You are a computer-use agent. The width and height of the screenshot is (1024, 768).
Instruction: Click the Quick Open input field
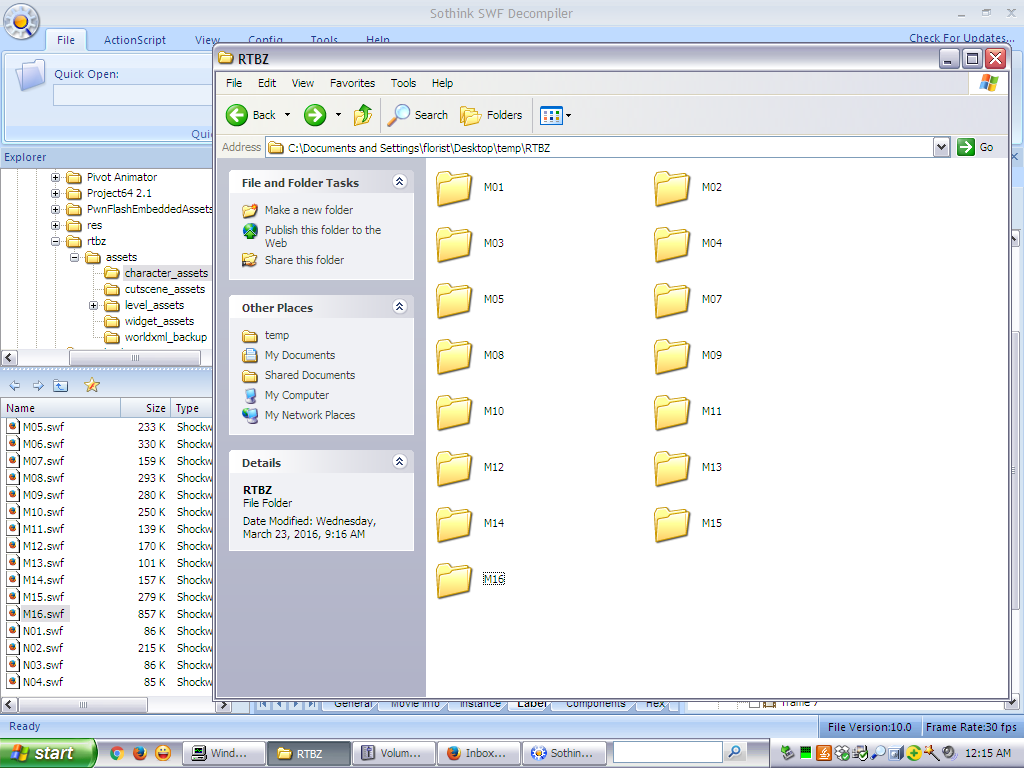point(133,95)
